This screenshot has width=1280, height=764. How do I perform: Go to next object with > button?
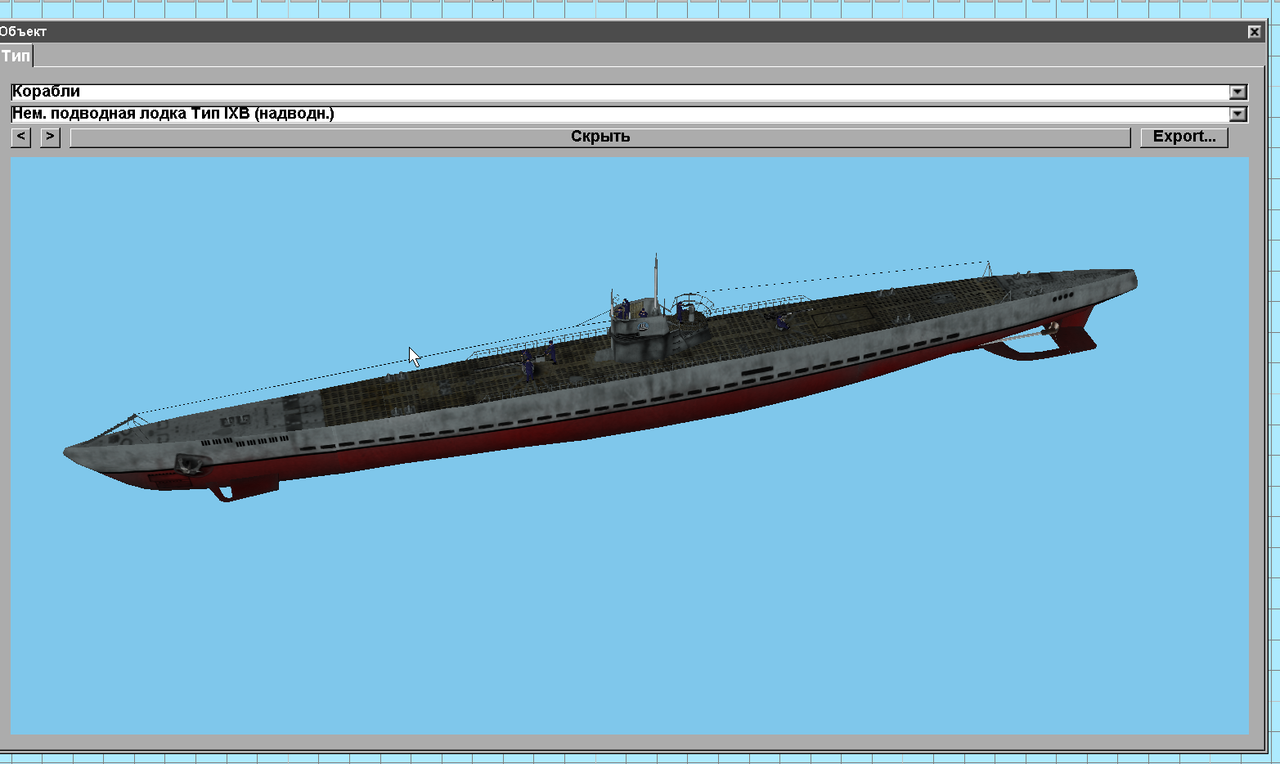click(50, 137)
